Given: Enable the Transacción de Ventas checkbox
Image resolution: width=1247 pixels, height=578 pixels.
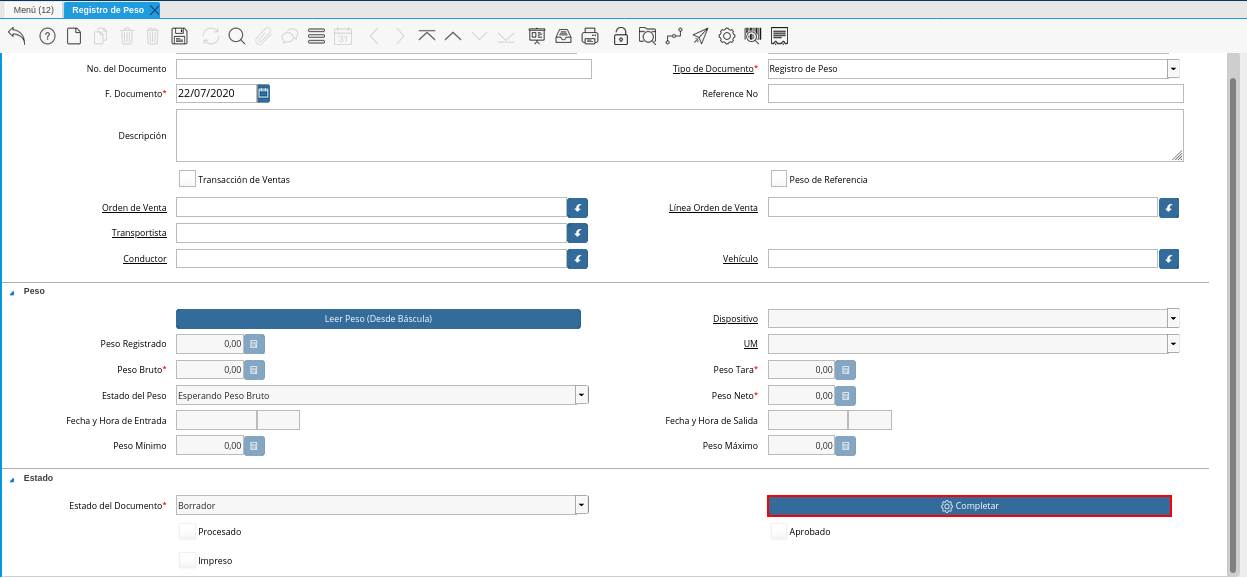Looking at the screenshot, I should tap(187, 179).
